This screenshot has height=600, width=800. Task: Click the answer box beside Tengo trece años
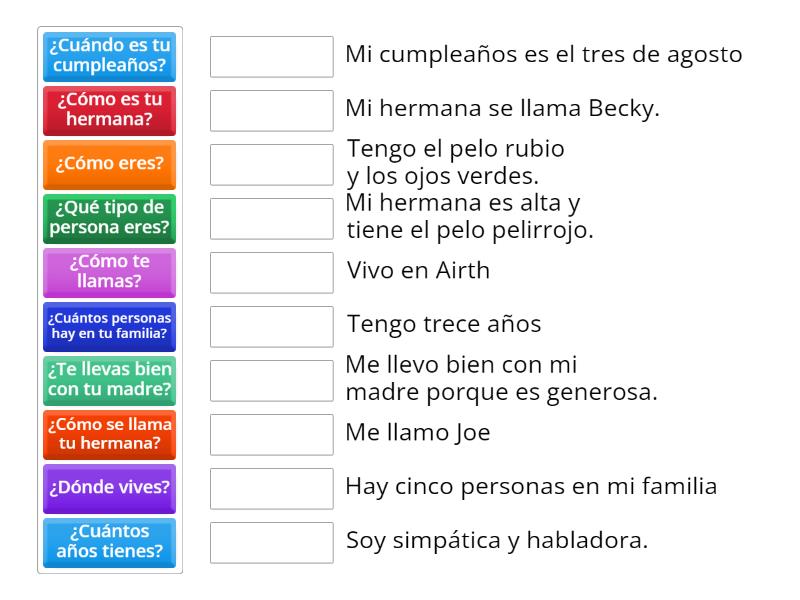(271, 326)
